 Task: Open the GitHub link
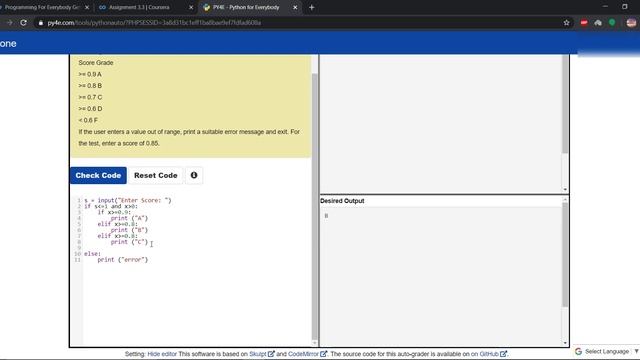coord(493,354)
